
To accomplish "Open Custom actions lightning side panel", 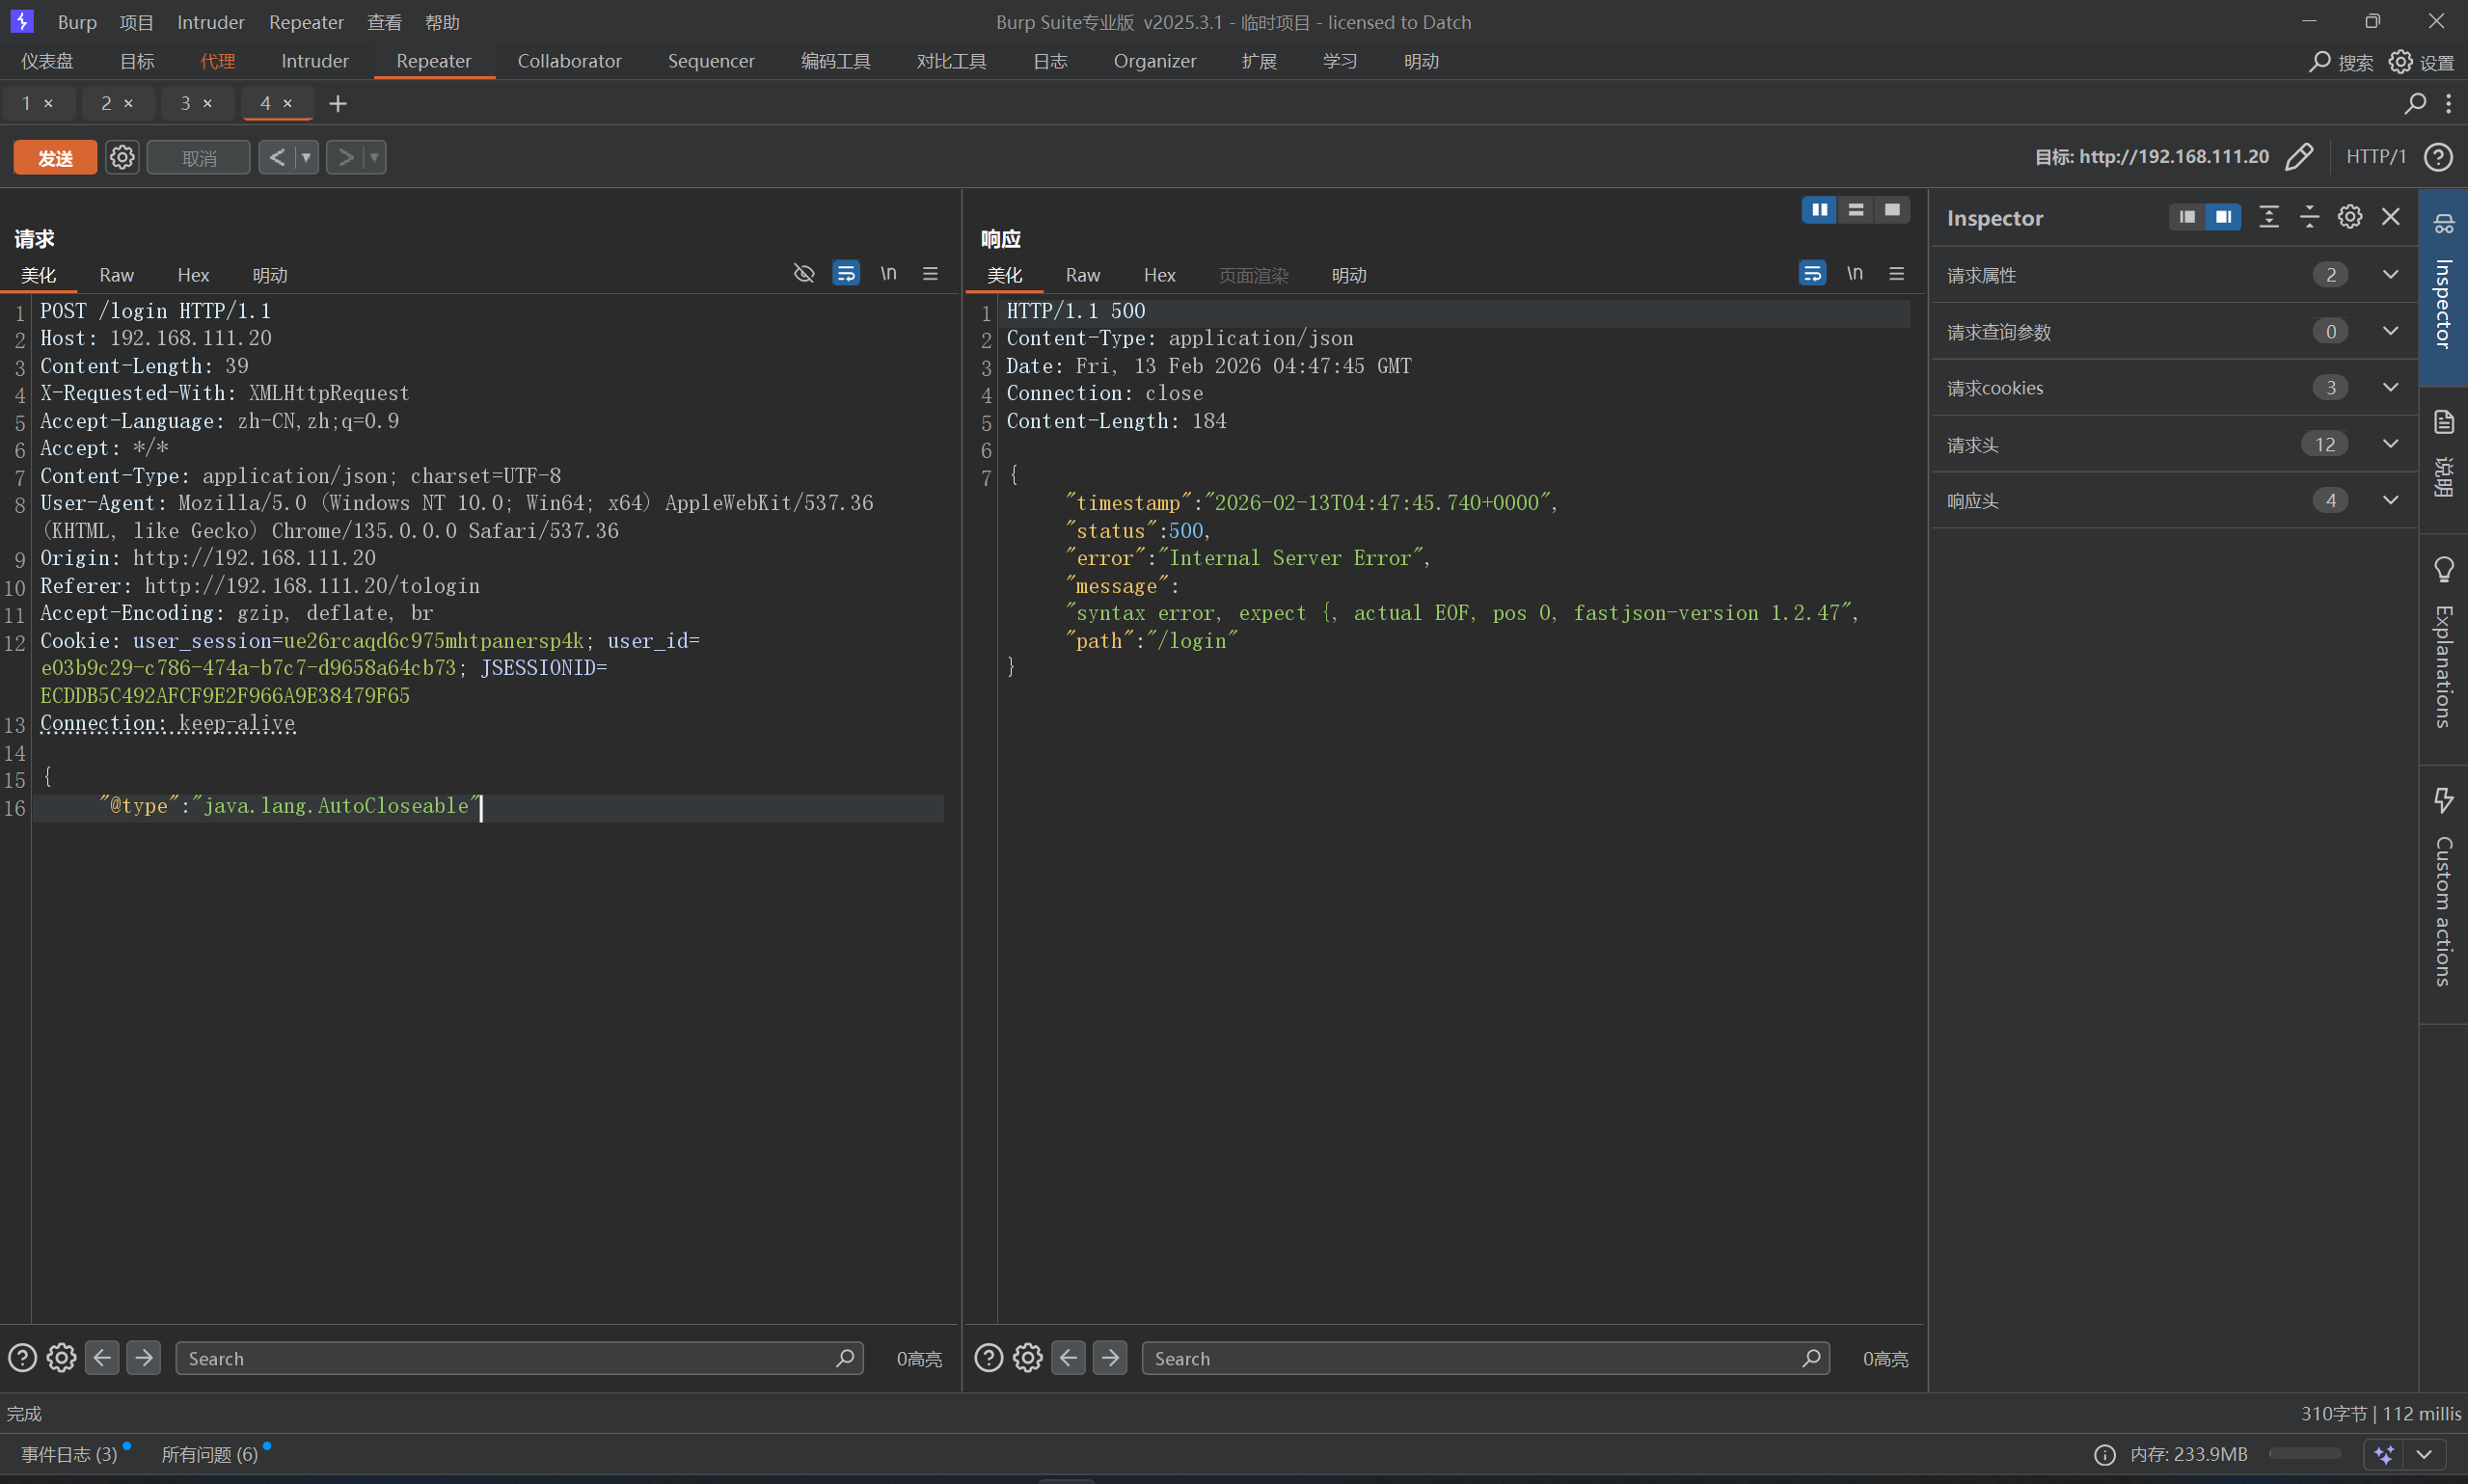I will 2443,800.
